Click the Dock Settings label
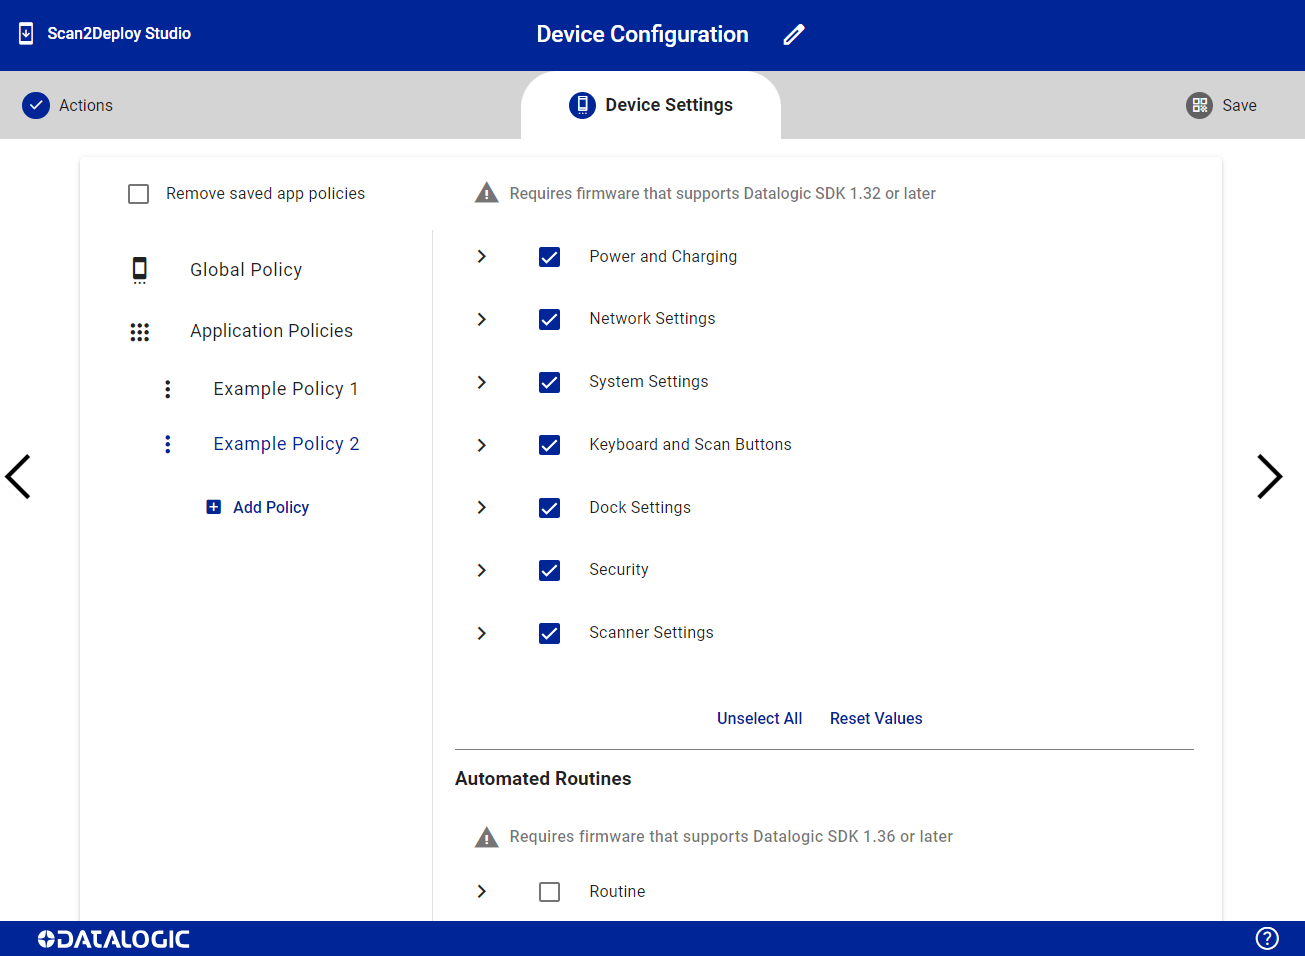This screenshot has height=956, width=1305. (x=640, y=508)
